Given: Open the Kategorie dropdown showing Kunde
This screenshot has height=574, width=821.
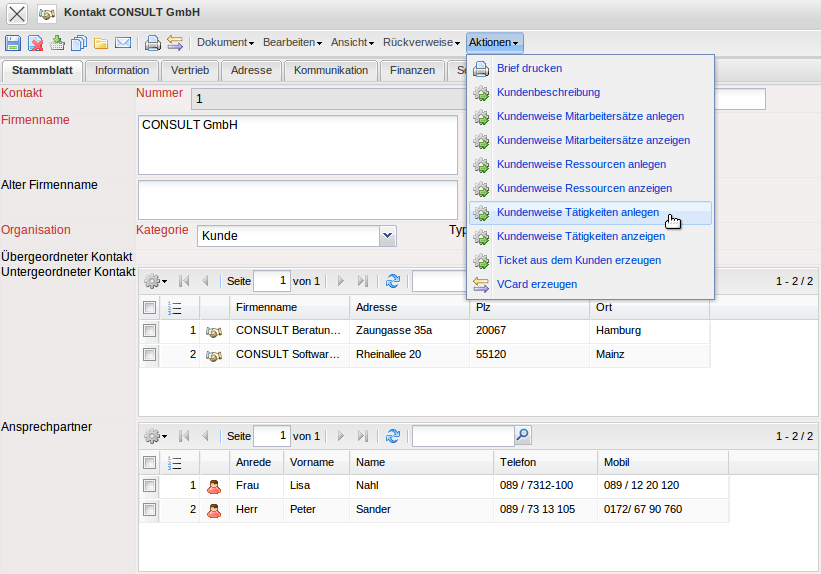Looking at the screenshot, I should pyautogui.click(x=388, y=236).
